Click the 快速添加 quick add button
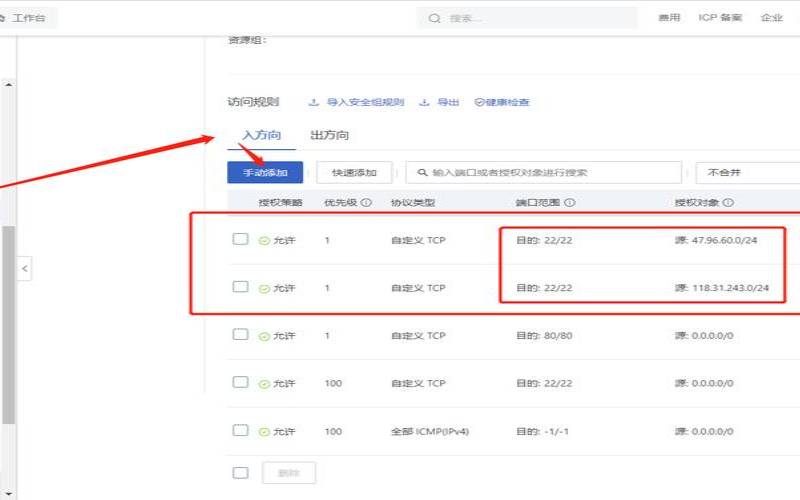This screenshot has height=500, width=800. coord(354,172)
